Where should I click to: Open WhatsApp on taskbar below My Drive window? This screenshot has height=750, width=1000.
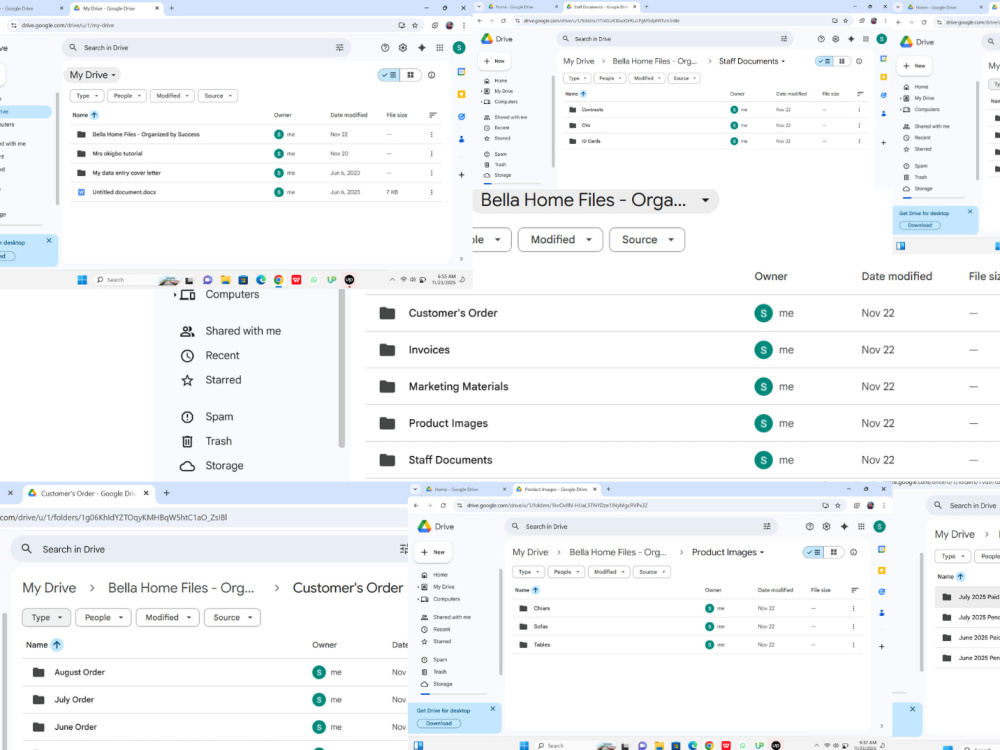pos(314,280)
